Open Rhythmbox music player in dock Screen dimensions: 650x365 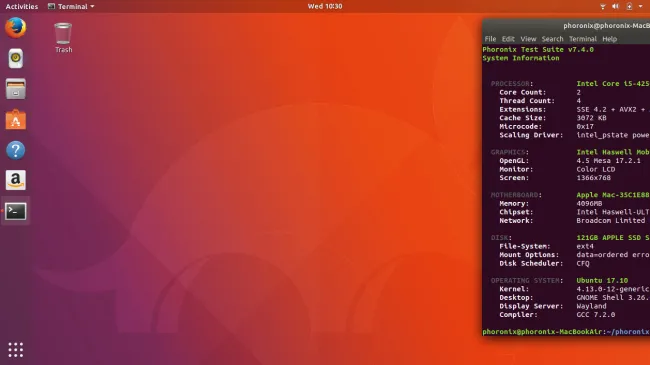coord(15,58)
